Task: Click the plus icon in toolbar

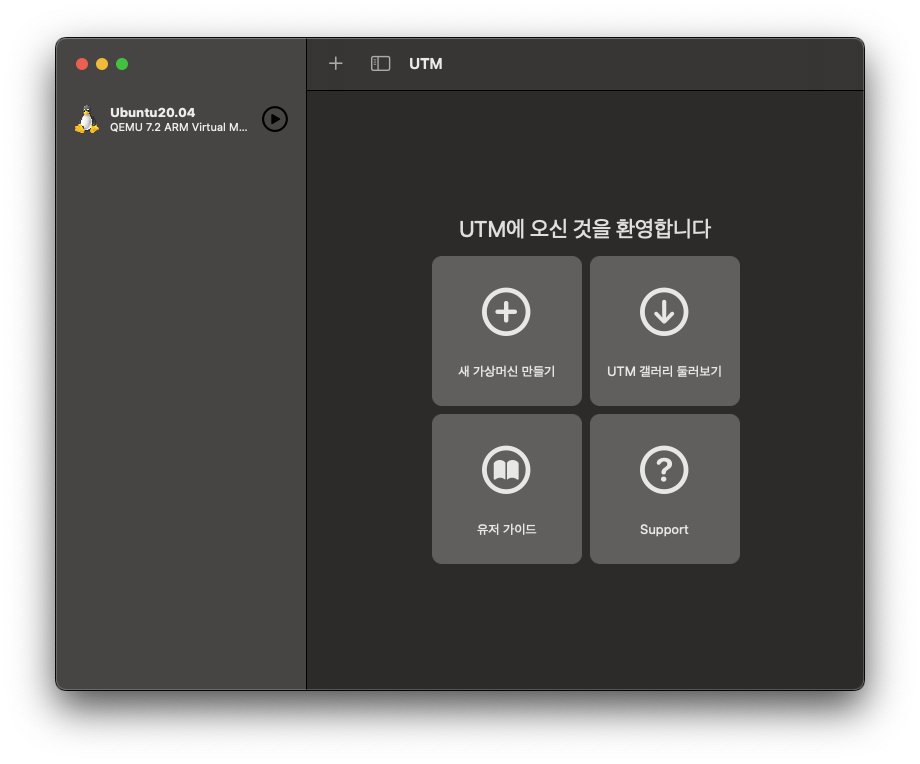Action: click(336, 63)
